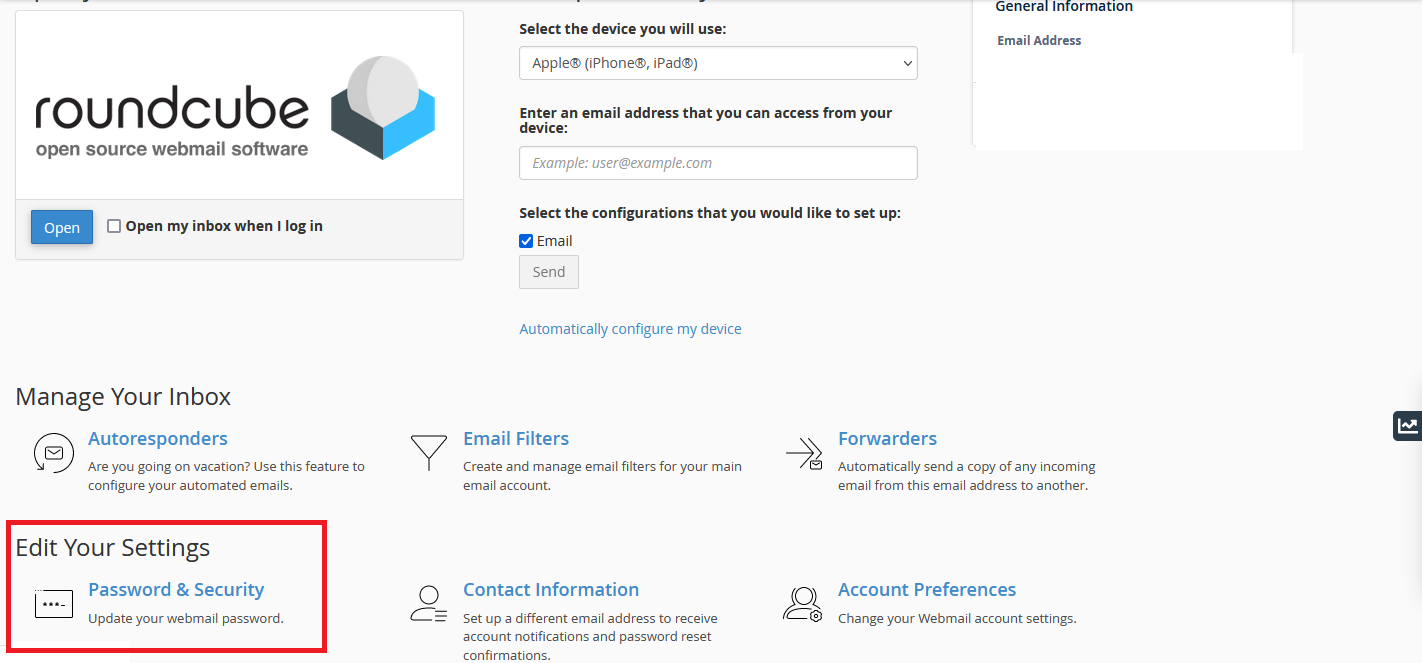Click the Forwarders arrow icon
Image resolution: width=1422 pixels, height=663 pixels.
(804, 453)
